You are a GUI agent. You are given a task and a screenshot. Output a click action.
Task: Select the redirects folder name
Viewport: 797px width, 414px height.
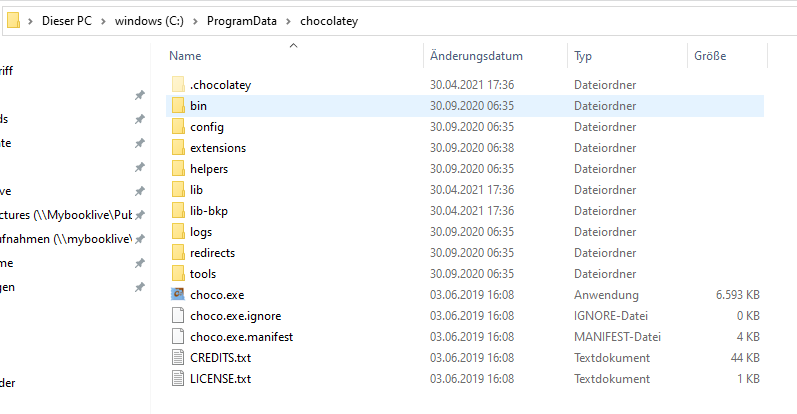pyautogui.click(x=212, y=253)
